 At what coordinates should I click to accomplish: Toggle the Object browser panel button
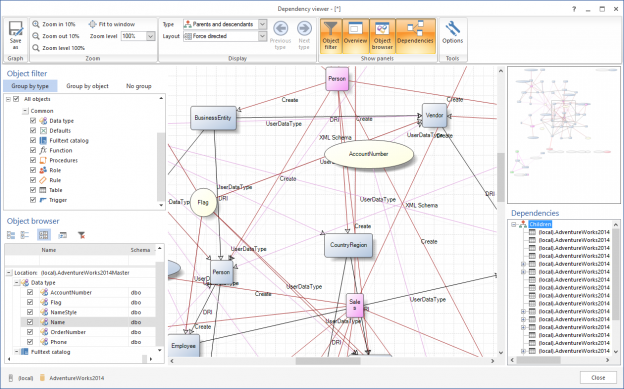tap(382, 36)
